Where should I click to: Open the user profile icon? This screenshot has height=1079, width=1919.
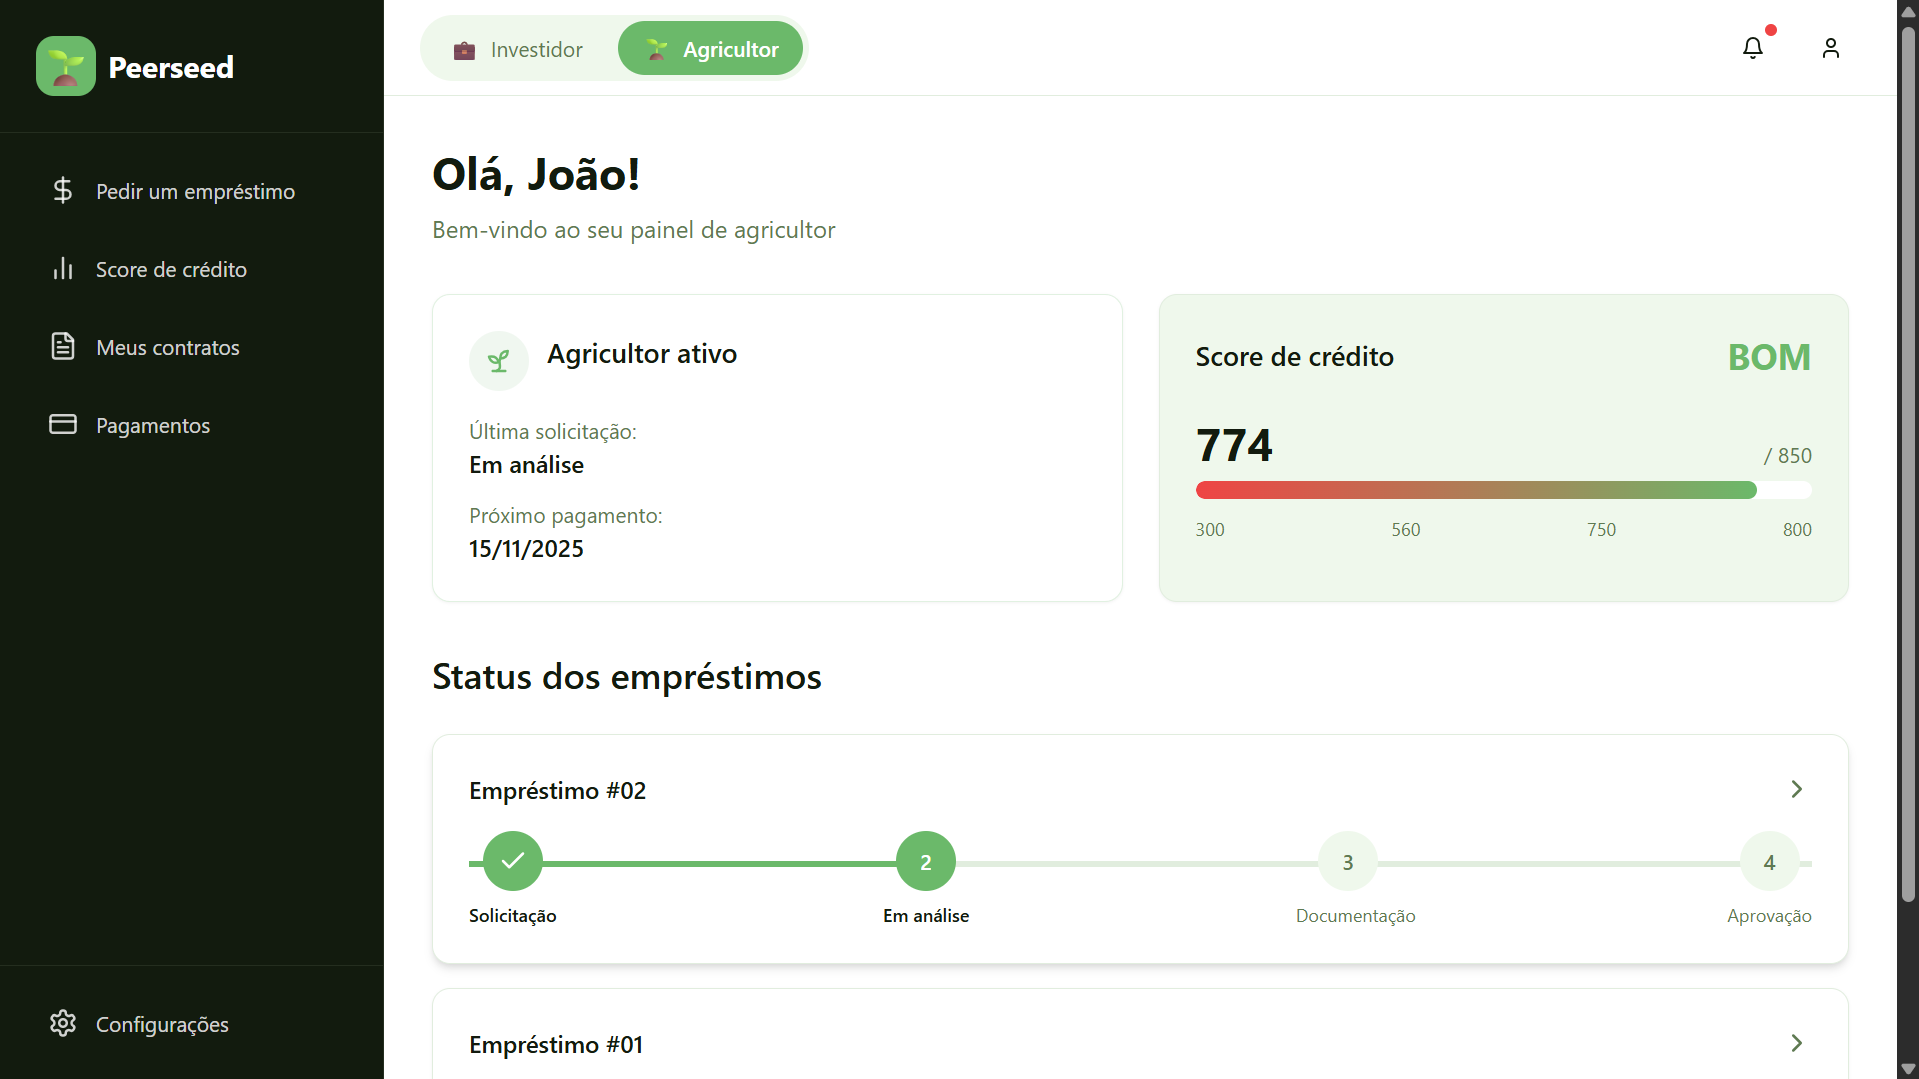pos(1830,48)
